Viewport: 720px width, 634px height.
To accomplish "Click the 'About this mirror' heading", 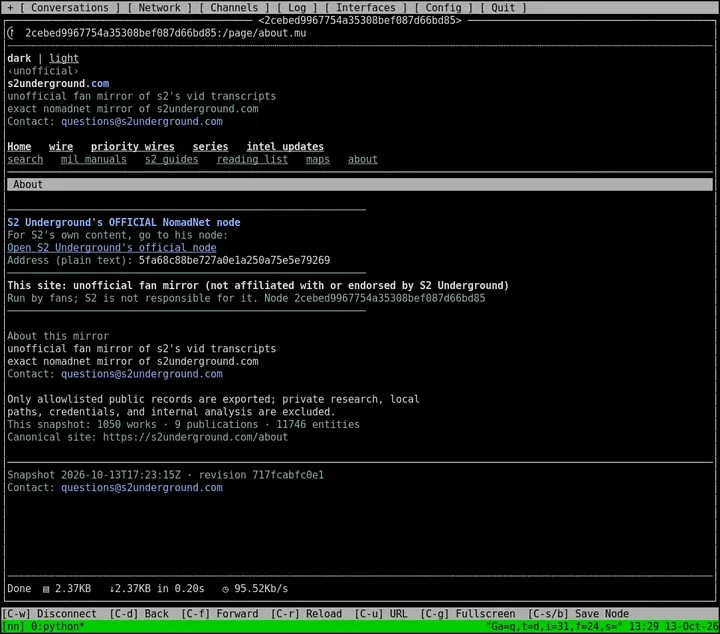I will tap(58, 336).
